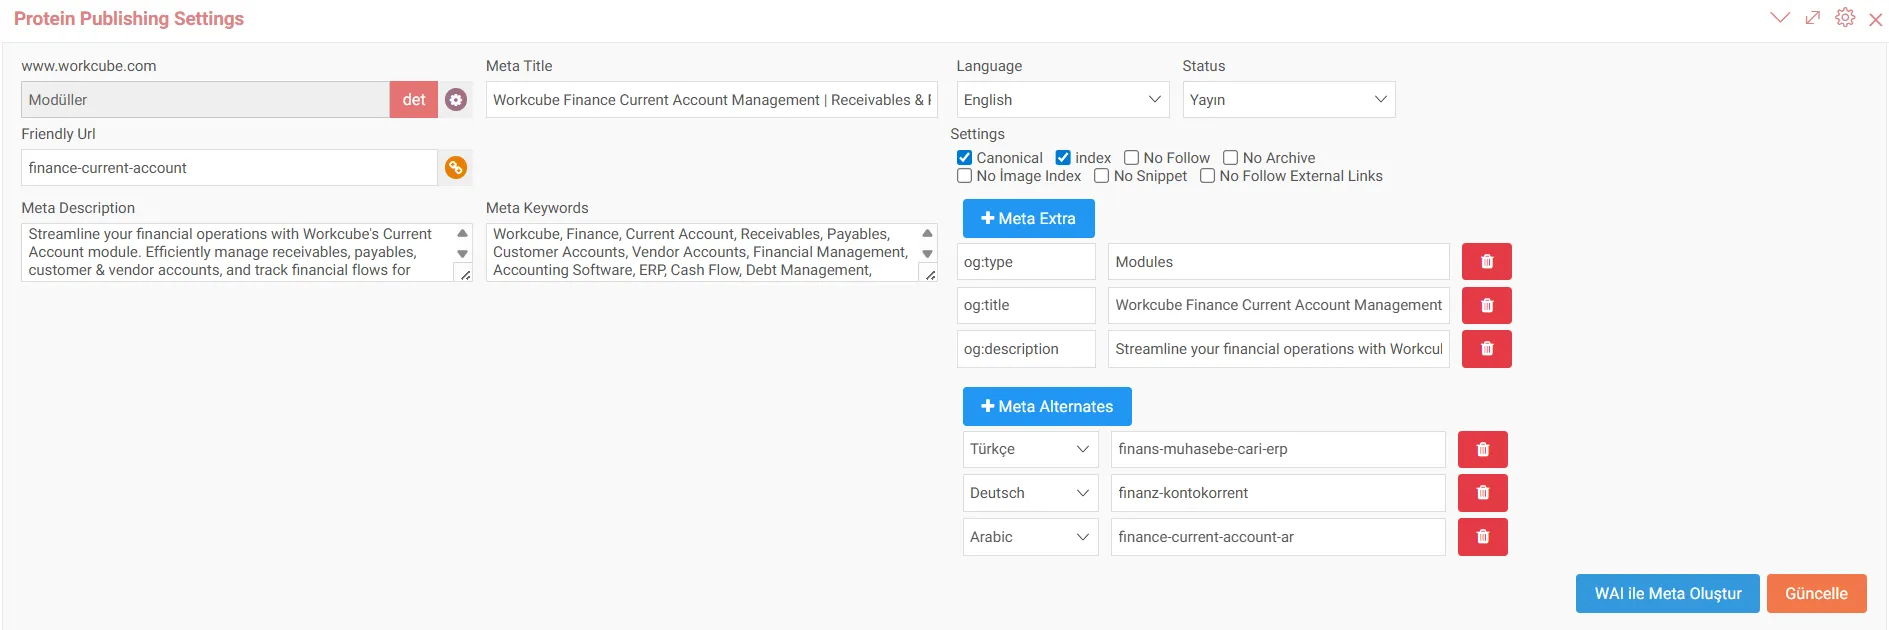Click the orange link icon beside Friendly Url
The height and width of the screenshot is (630, 1889).
[456, 168]
